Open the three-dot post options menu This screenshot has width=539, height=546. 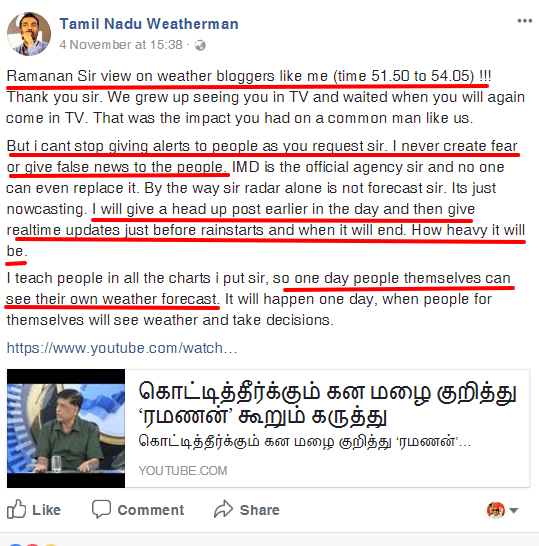tap(524, 21)
